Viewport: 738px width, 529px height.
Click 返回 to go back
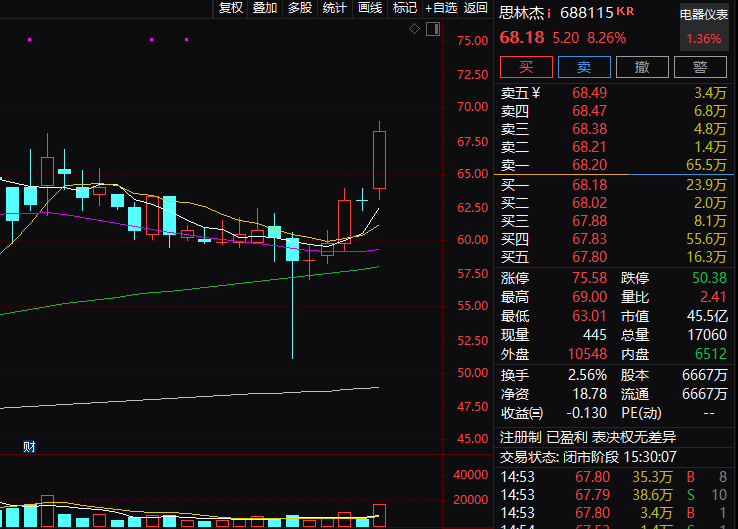pyautogui.click(x=476, y=8)
